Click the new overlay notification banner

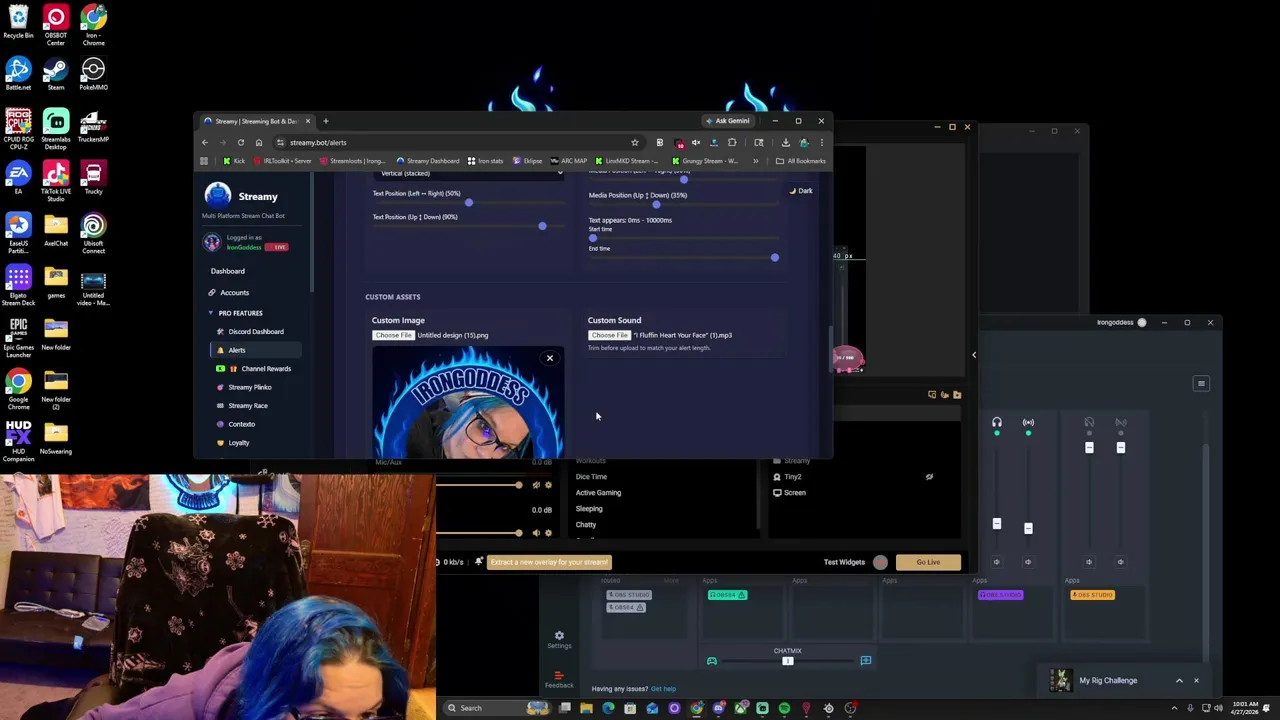pos(548,562)
